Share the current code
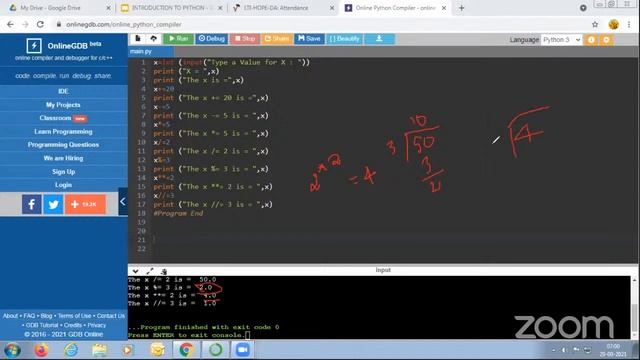The image size is (640, 360). (276, 39)
